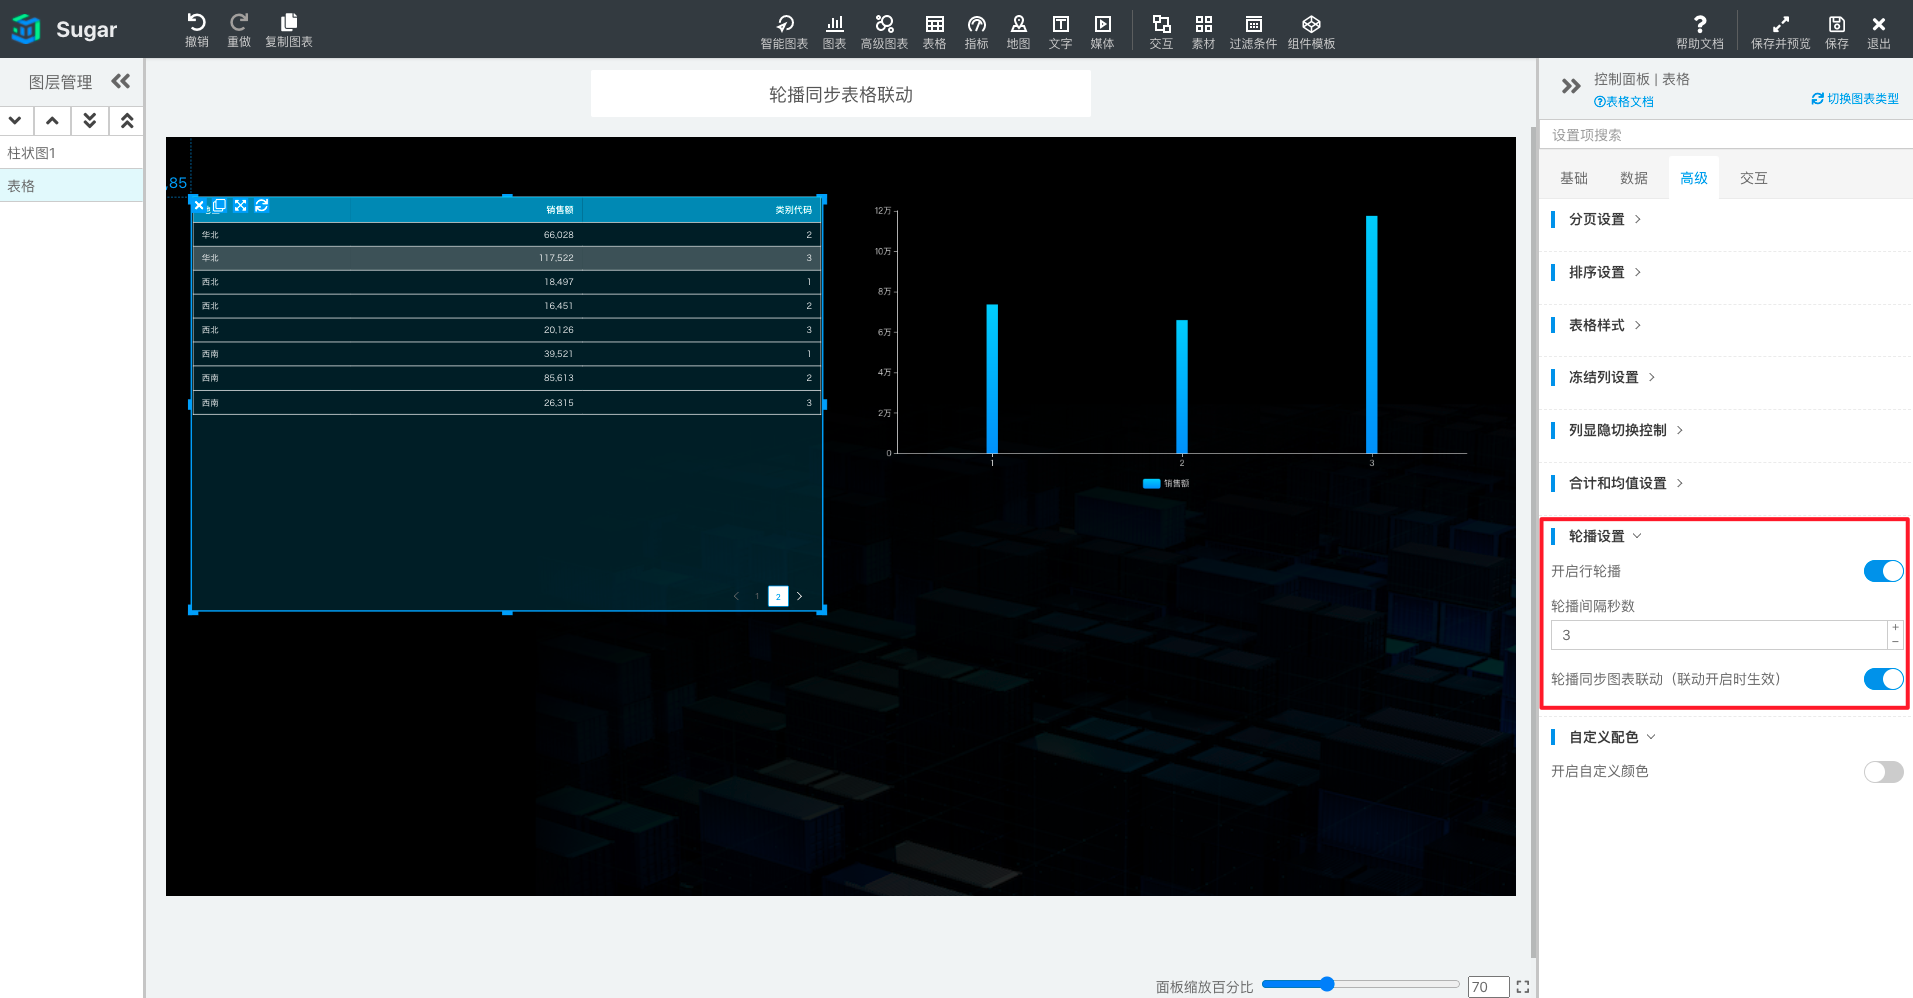Screen dimensions: 1913x998
Task: Click the table's fullscreen expand icon
Action: coord(240,205)
